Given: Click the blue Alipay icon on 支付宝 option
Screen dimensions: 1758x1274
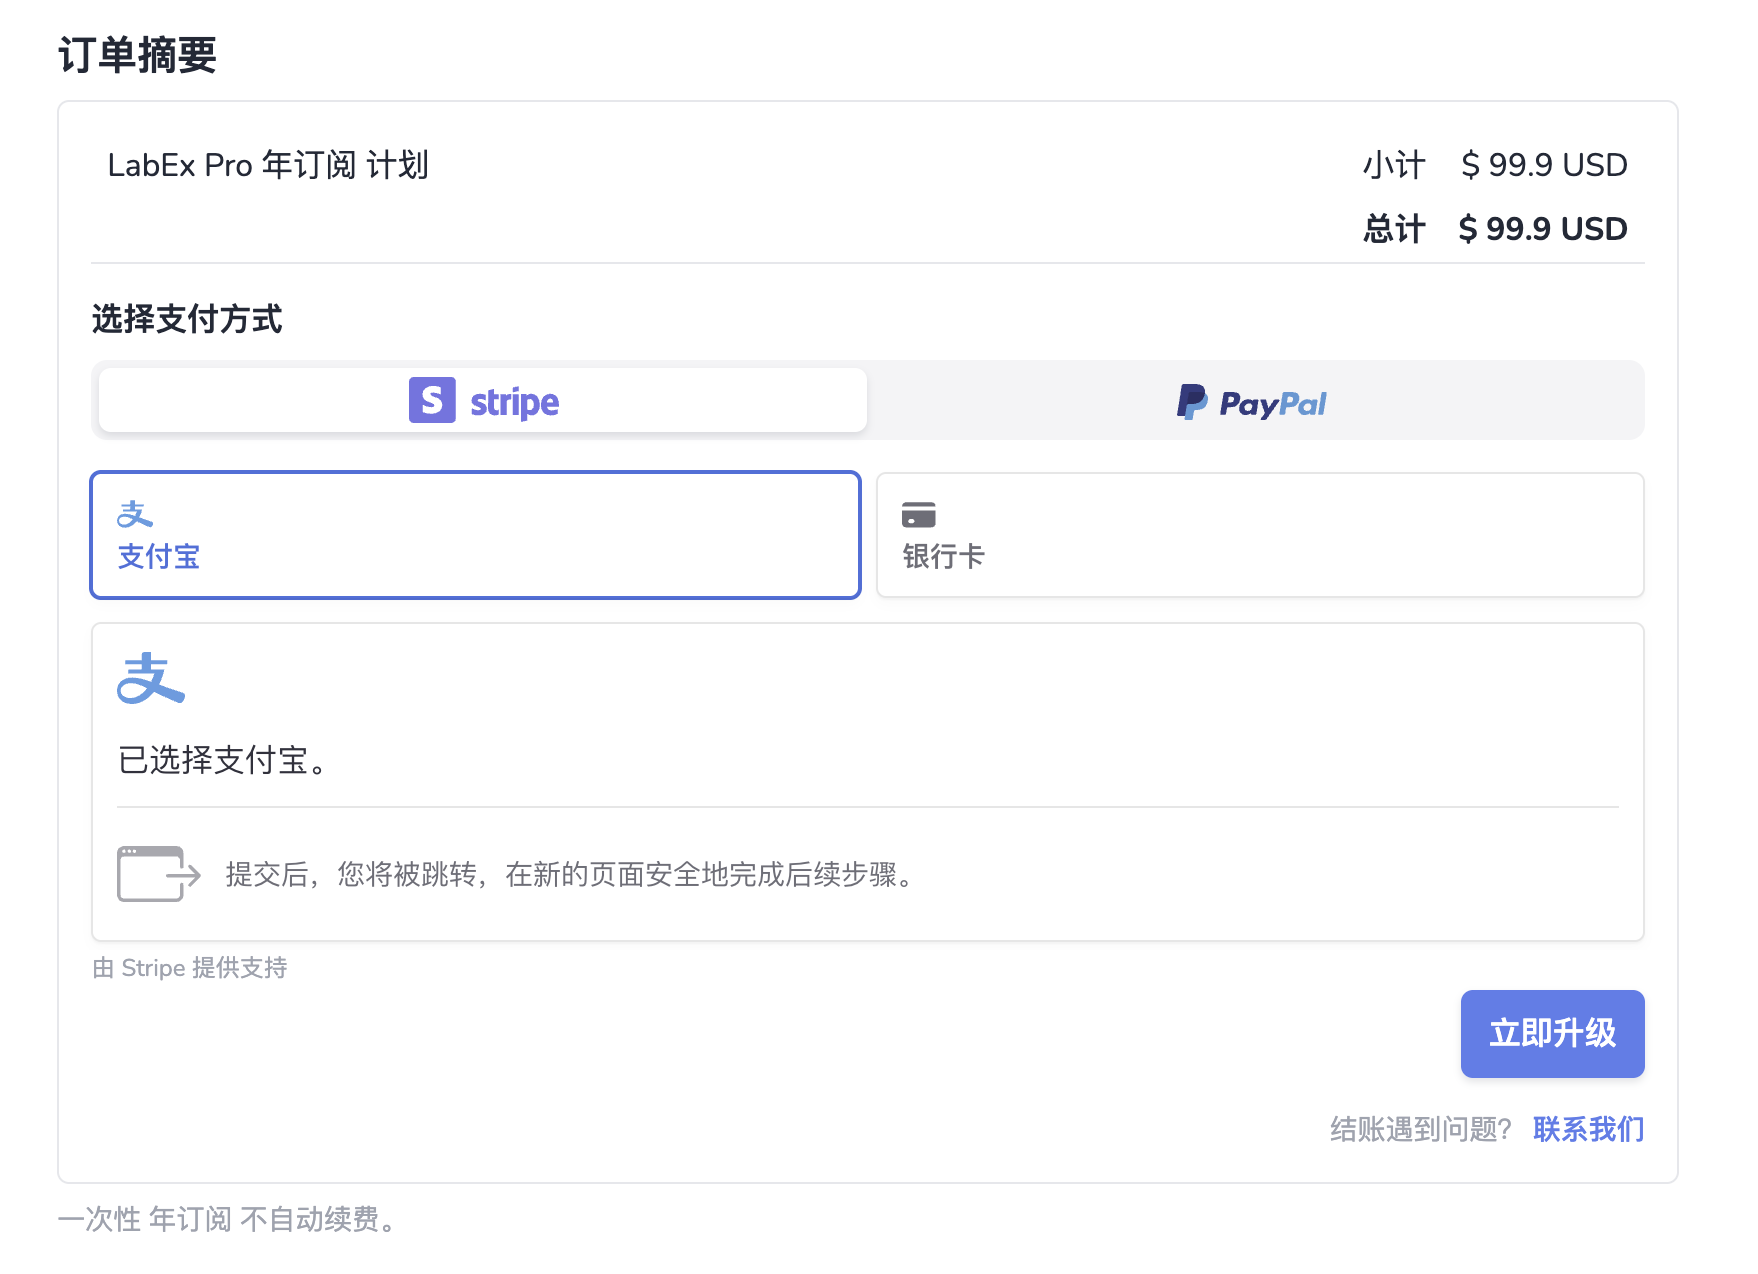Looking at the screenshot, I should (x=136, y=514).
